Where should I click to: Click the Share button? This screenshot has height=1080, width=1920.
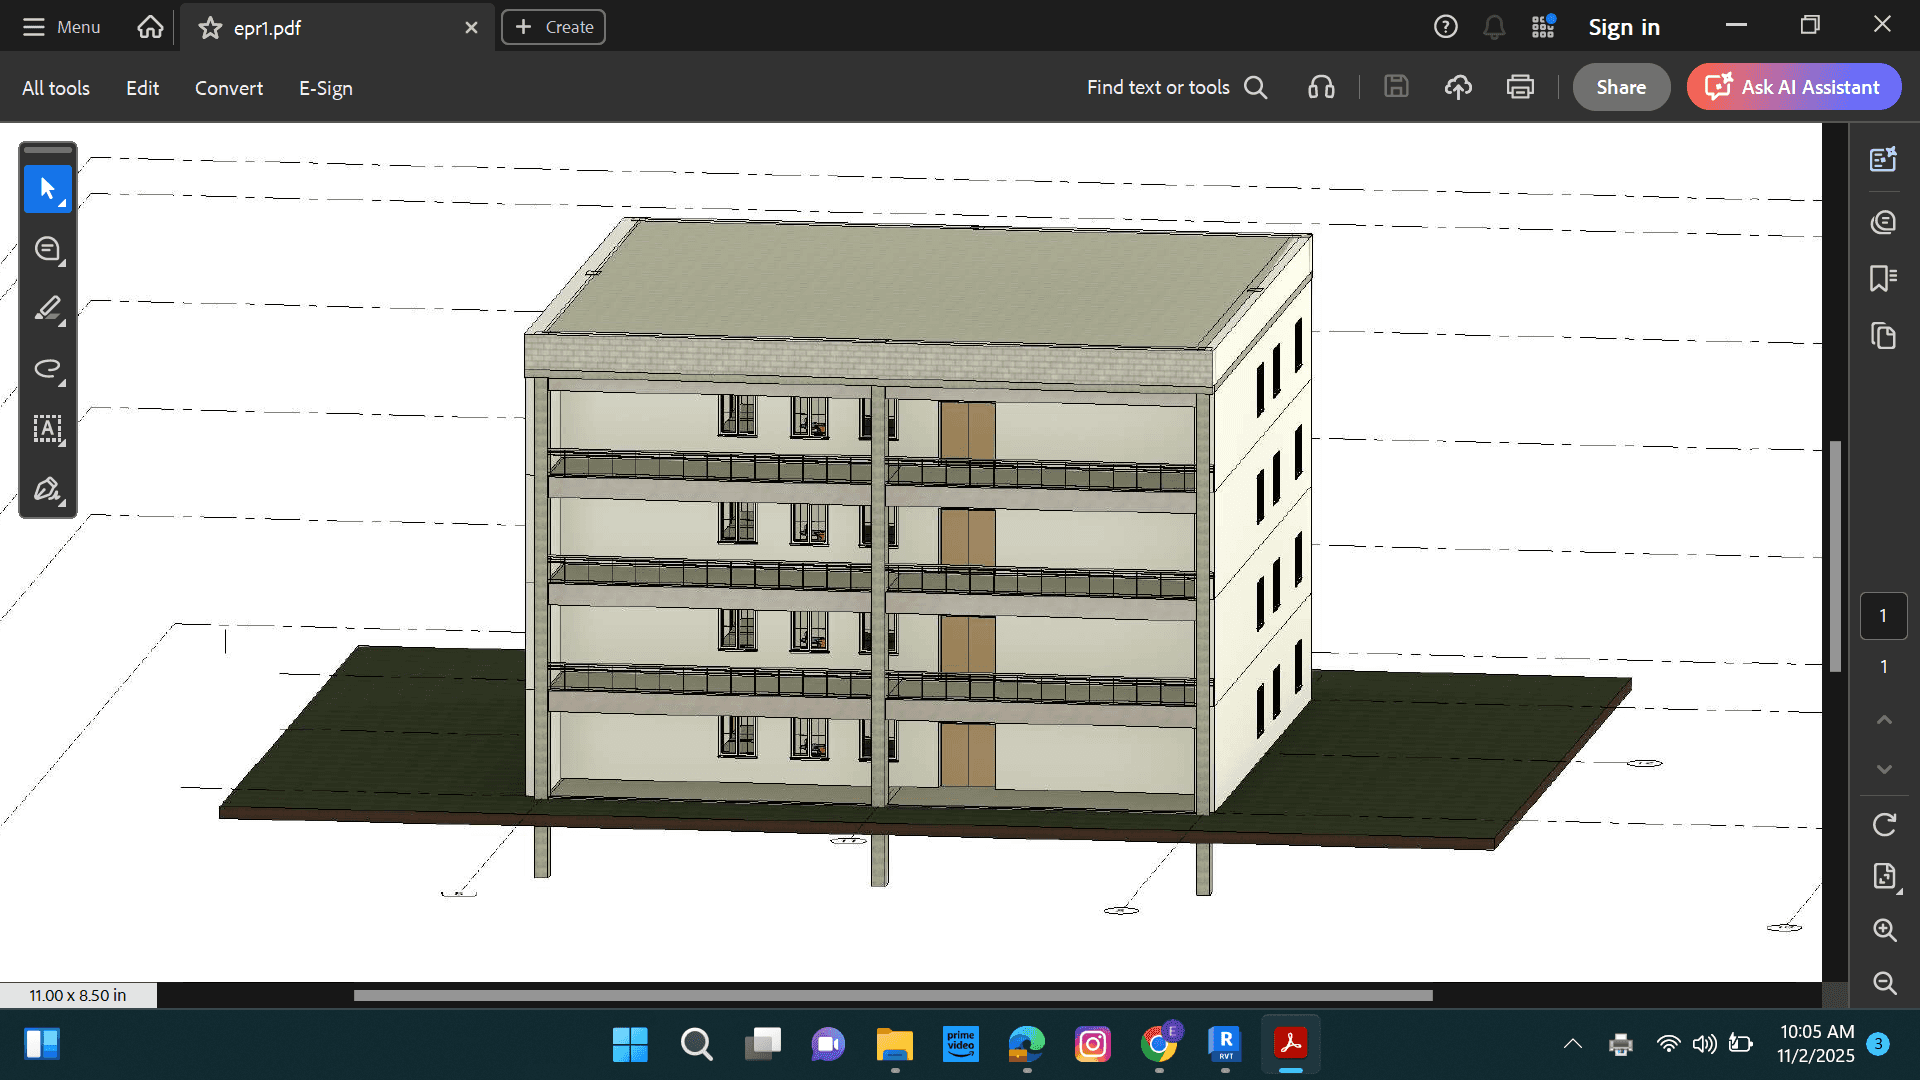pos(1620,88)
